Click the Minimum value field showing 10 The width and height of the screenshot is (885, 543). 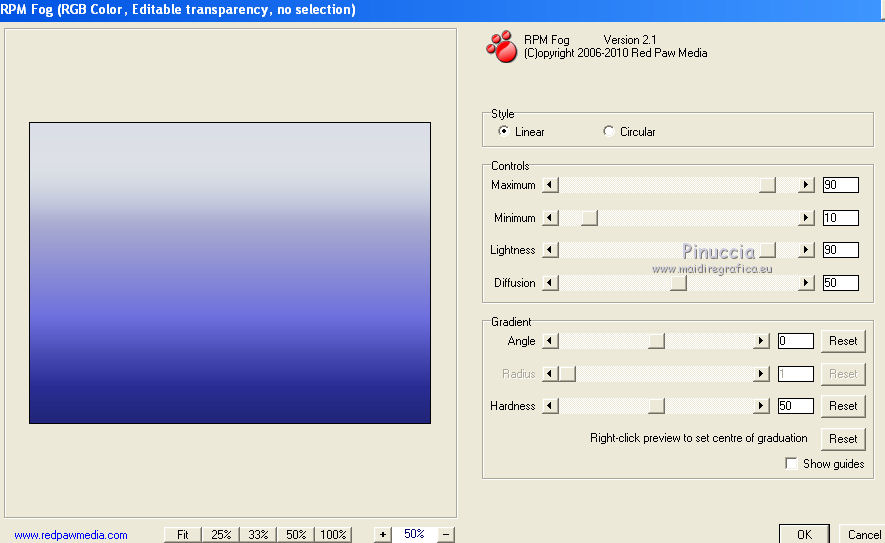(840, 217)
